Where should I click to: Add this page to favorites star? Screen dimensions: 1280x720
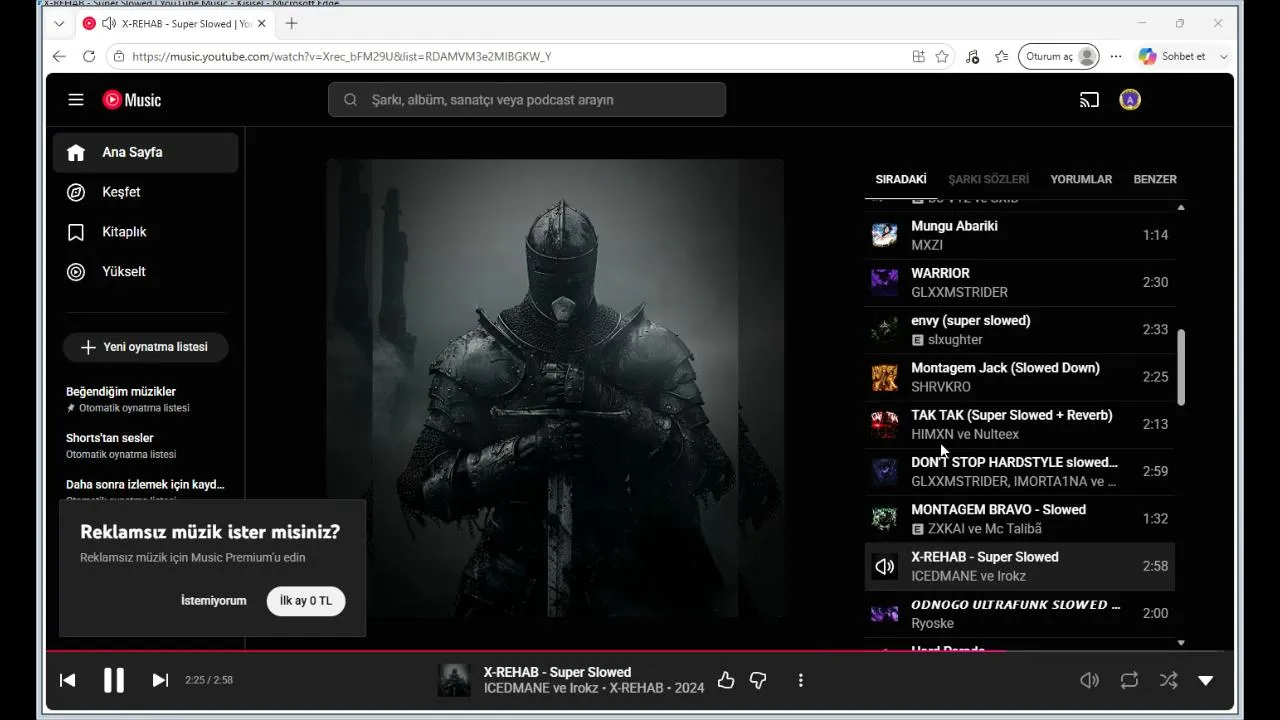[x=942, y=57]
